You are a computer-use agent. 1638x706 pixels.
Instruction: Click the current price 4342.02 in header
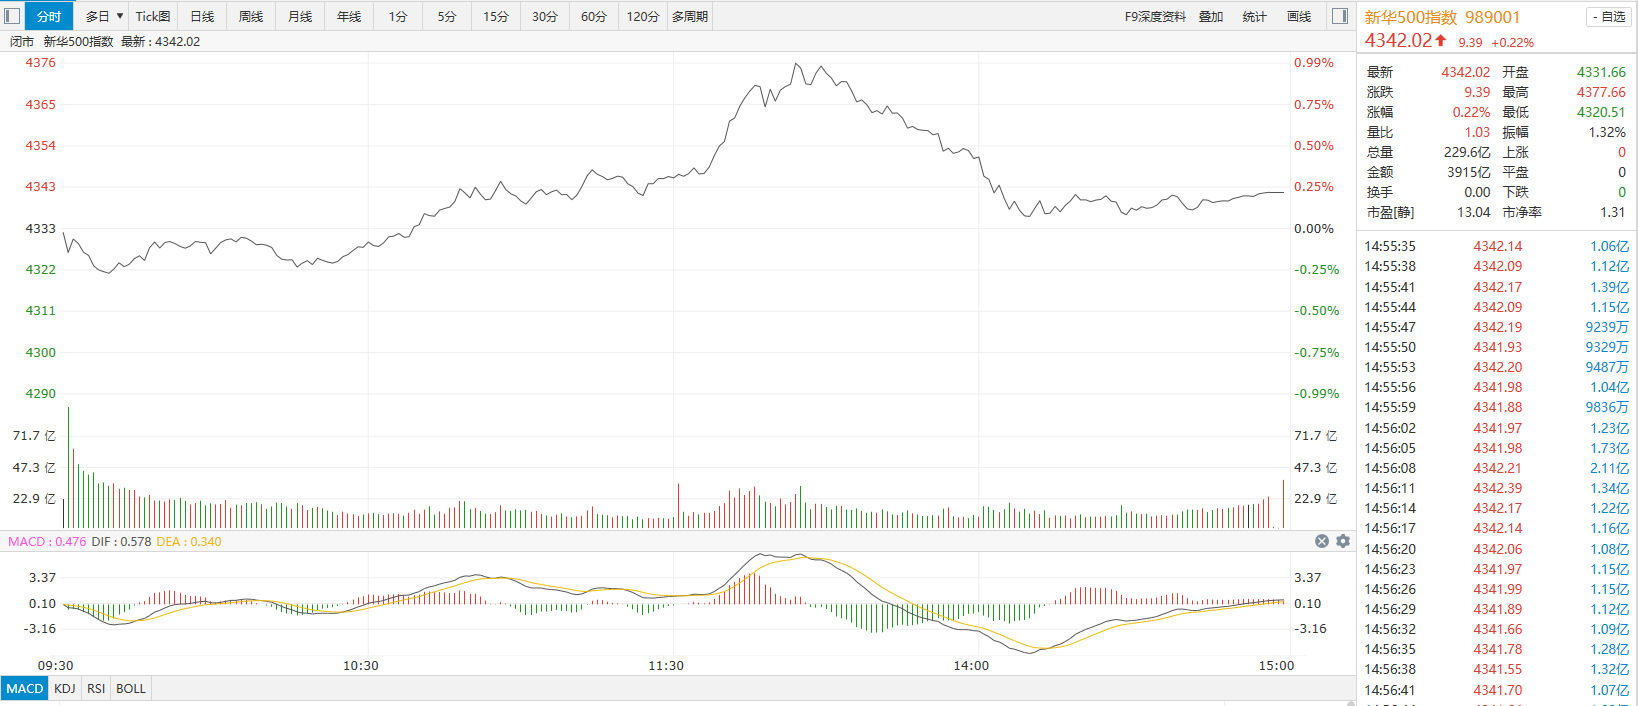[x=1398, y=40]
